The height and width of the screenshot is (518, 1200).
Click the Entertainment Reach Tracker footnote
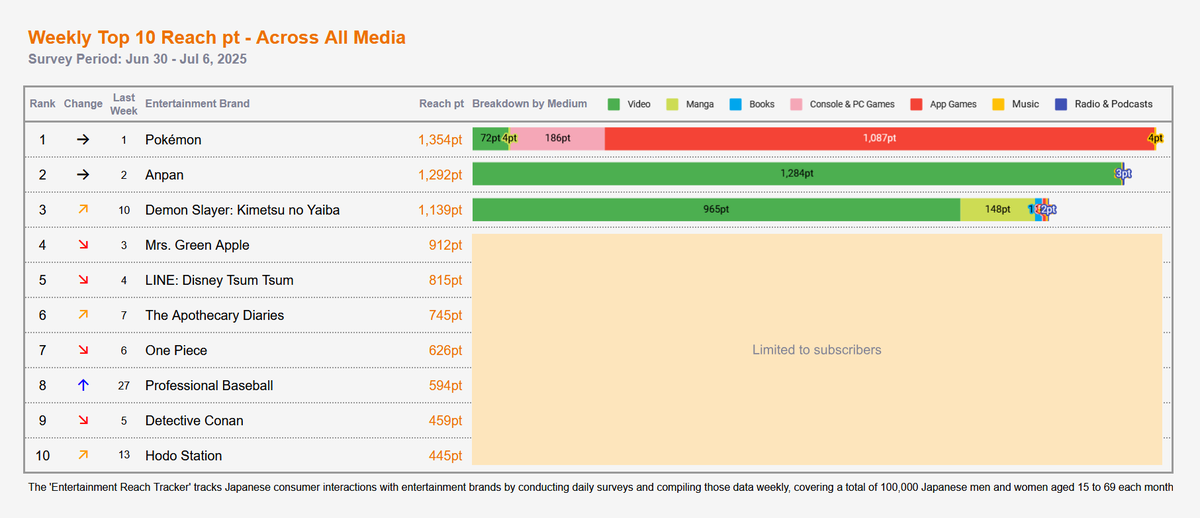(x=602, y=487)
